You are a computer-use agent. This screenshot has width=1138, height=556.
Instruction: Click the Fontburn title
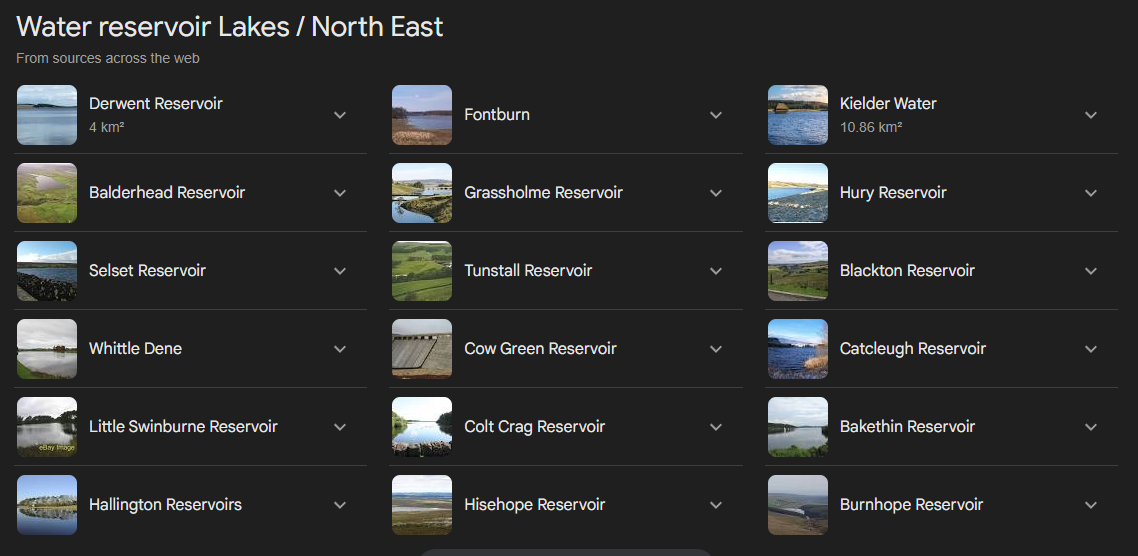pyautogui.click(x=496, y=115)
